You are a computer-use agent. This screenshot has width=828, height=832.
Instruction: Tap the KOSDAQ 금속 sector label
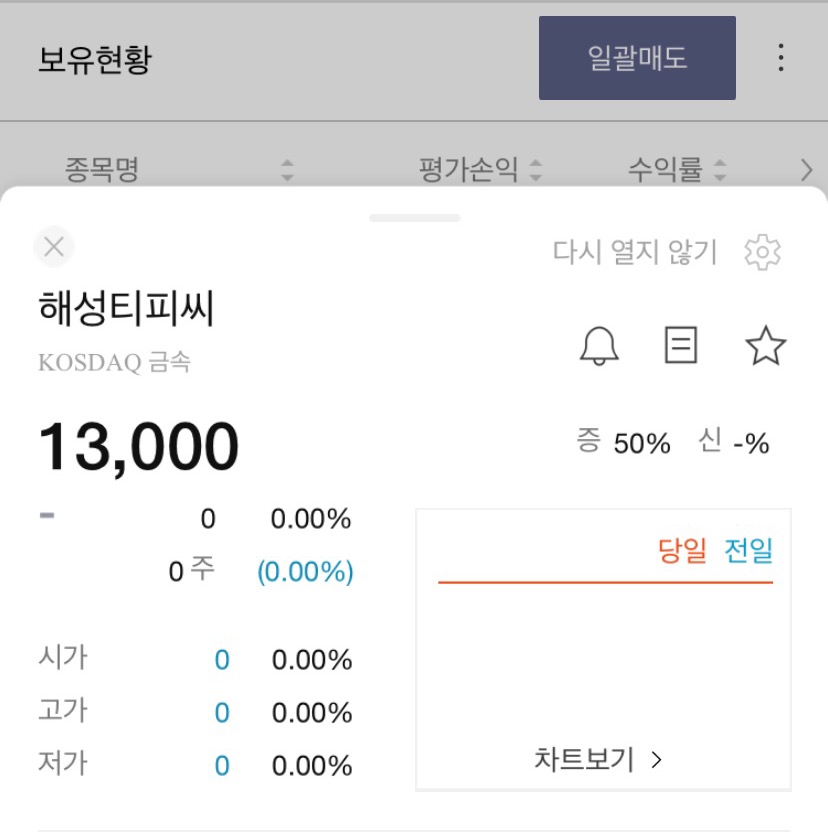[114, 362]
